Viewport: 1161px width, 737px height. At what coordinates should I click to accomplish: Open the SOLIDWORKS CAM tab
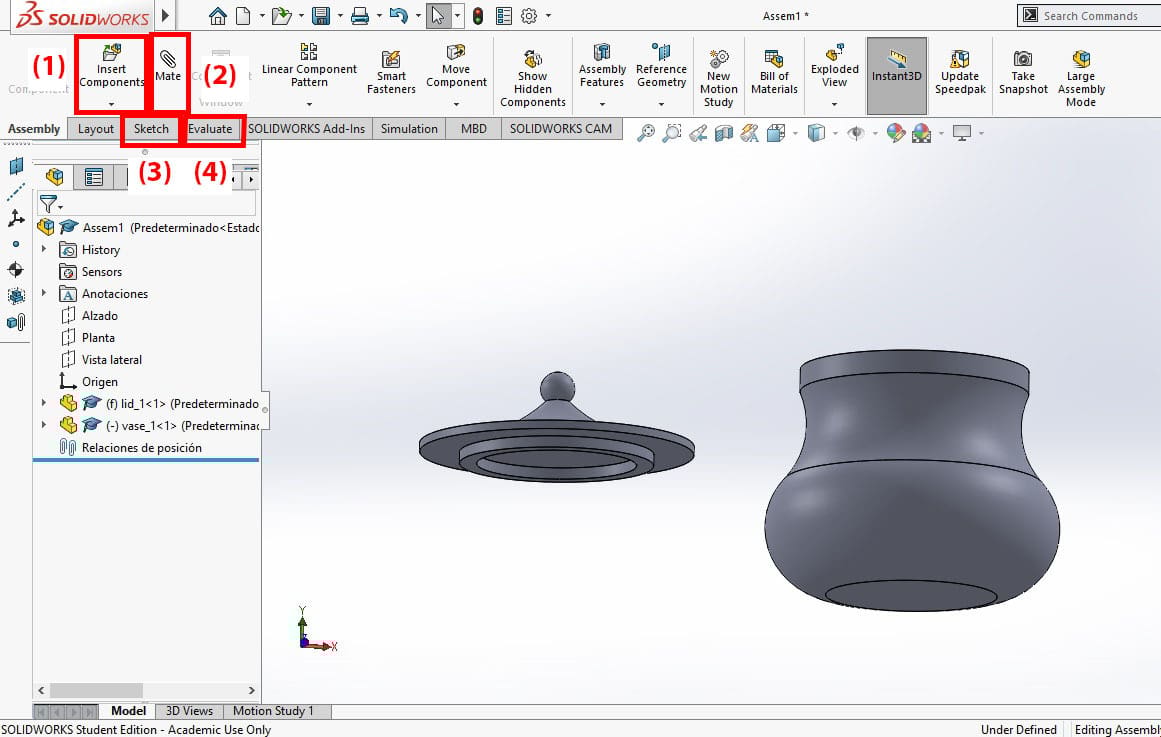click(x=561, y=129)
